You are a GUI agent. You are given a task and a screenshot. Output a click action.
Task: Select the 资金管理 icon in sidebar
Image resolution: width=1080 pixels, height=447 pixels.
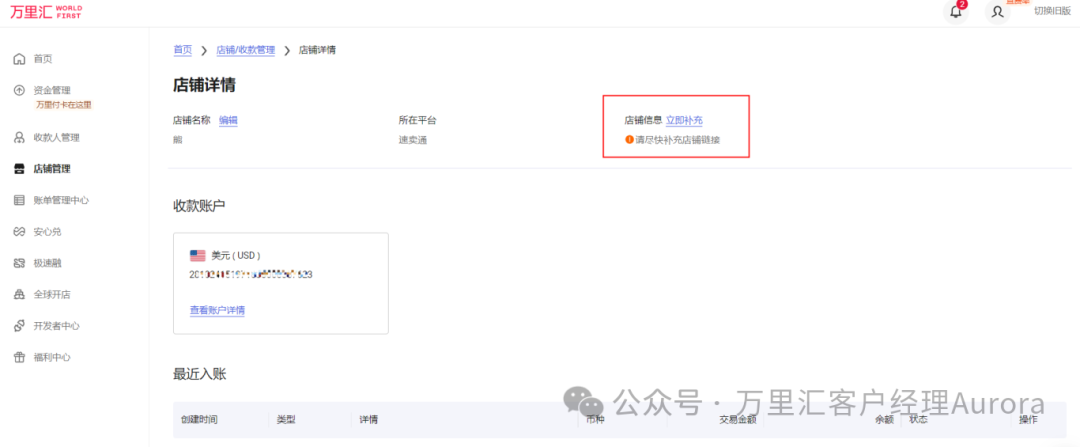pos(19,90)
